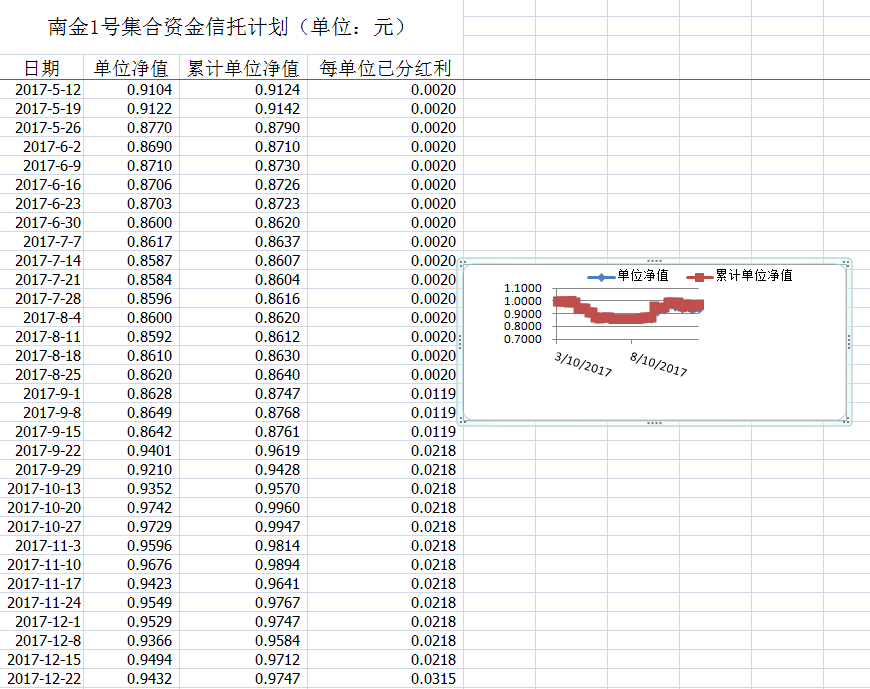Click the chart's top-center resize handle
The image size is (870, 689).
pyautogui.click(x=654, y=261)
